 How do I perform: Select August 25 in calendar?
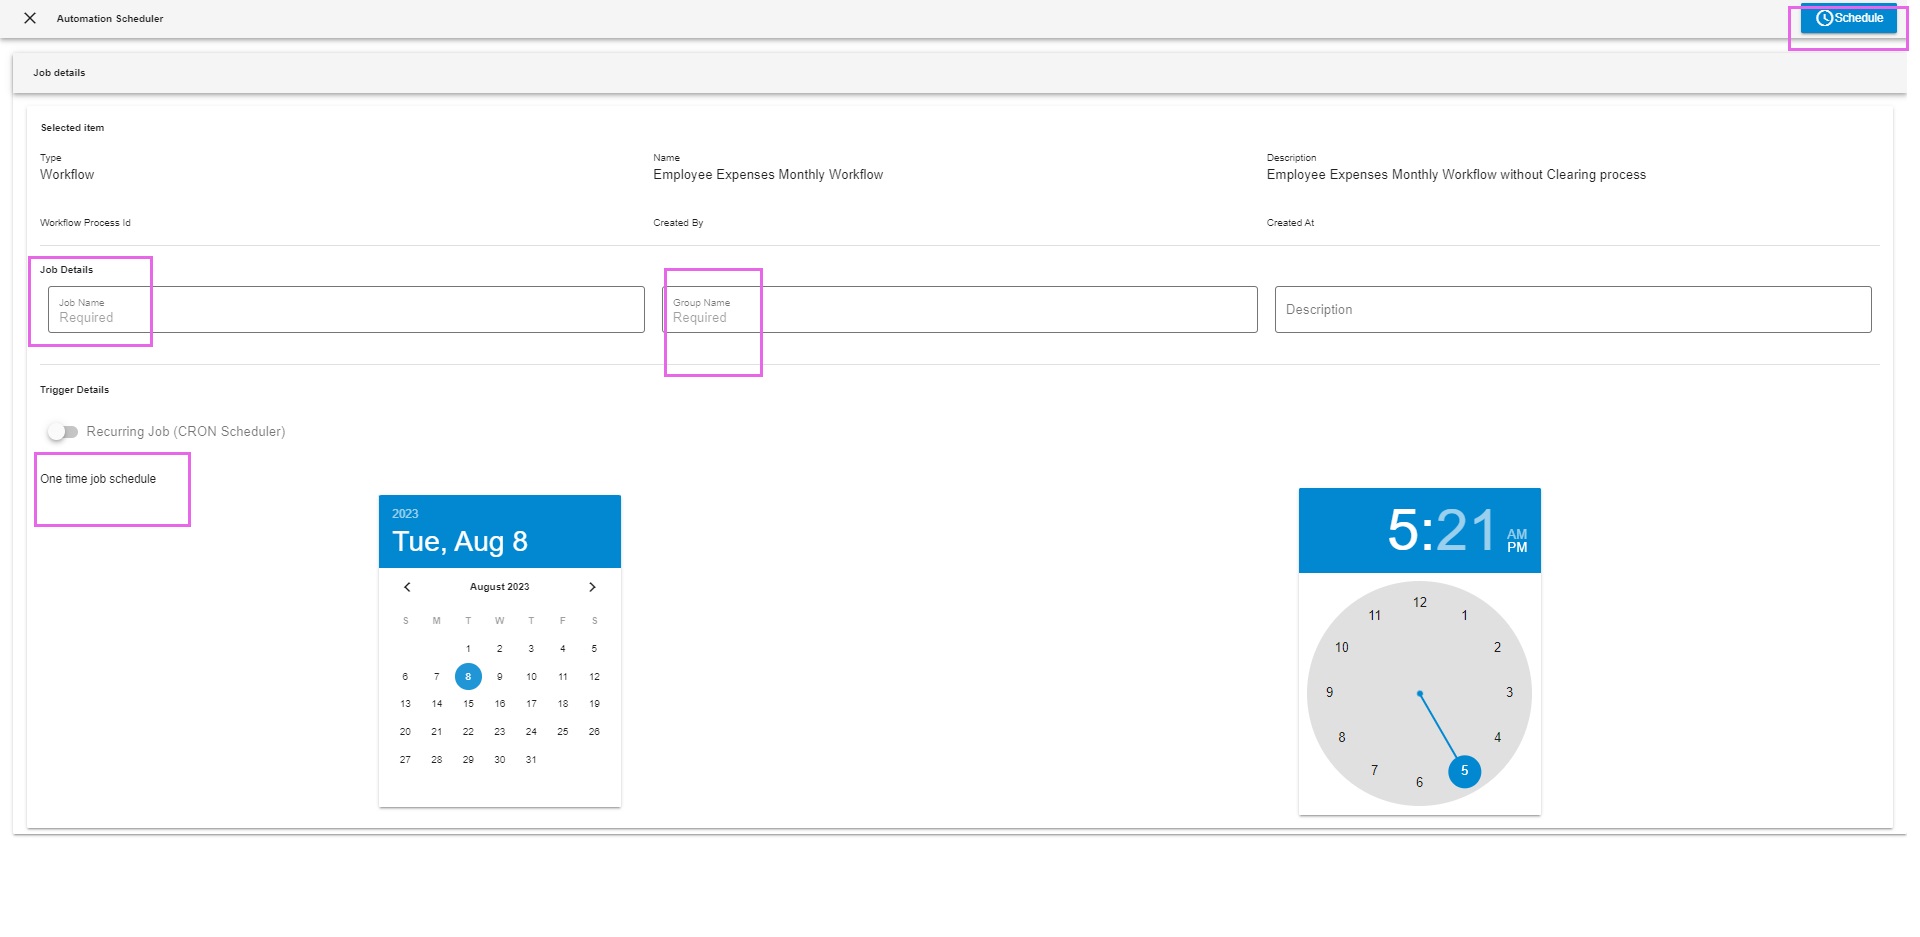click(563, 732)
